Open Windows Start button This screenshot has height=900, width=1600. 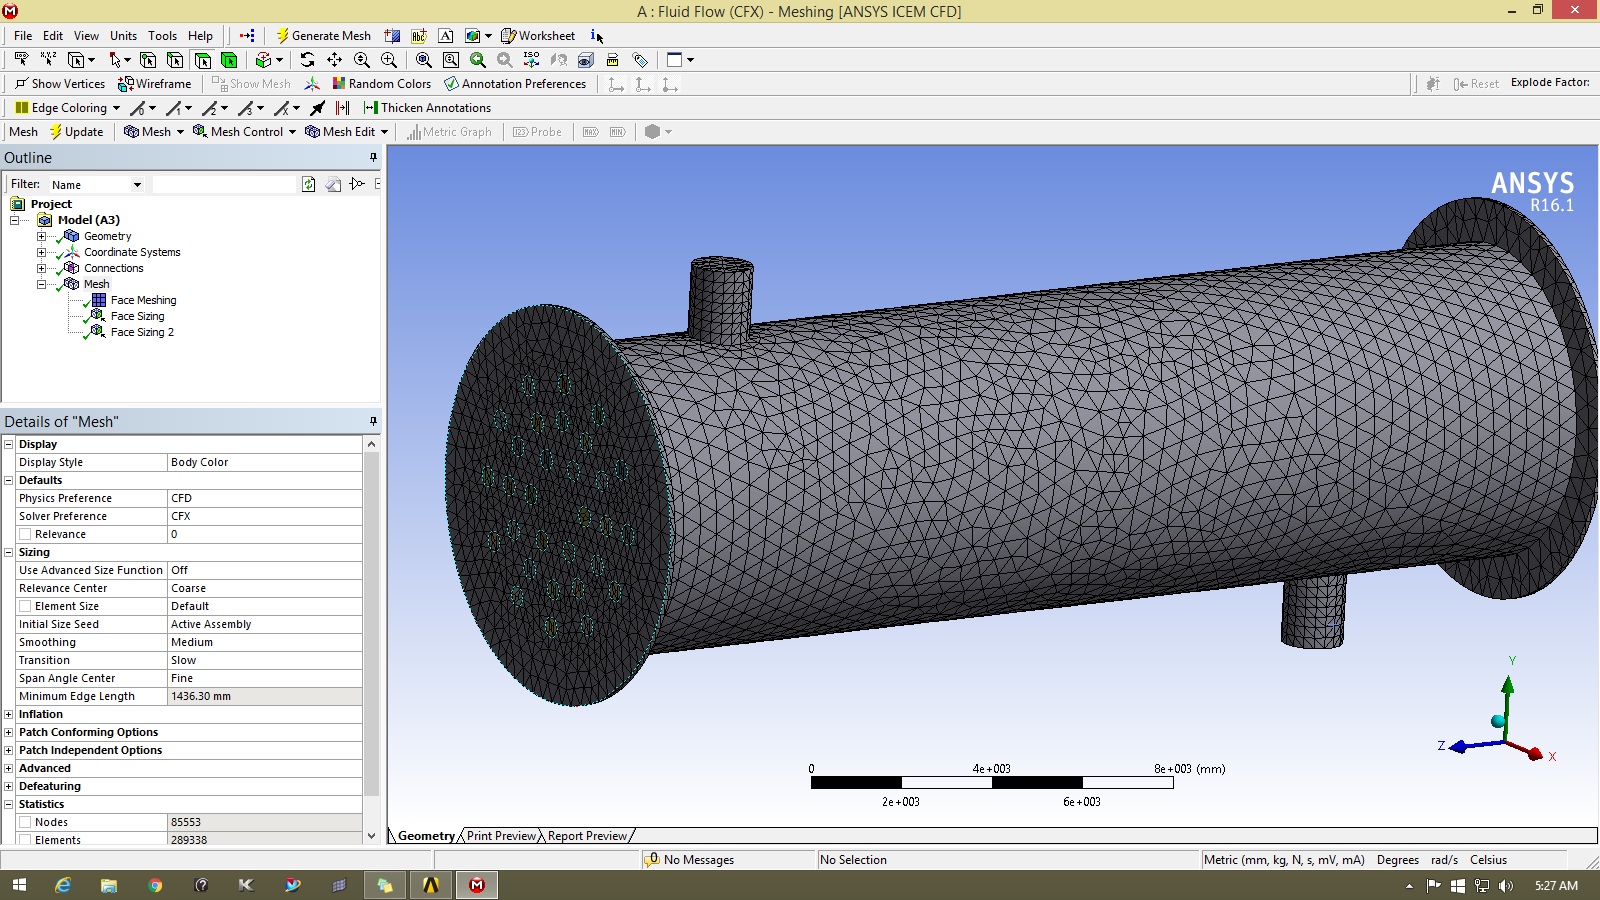pyautogui.click(x=19, y=885)
